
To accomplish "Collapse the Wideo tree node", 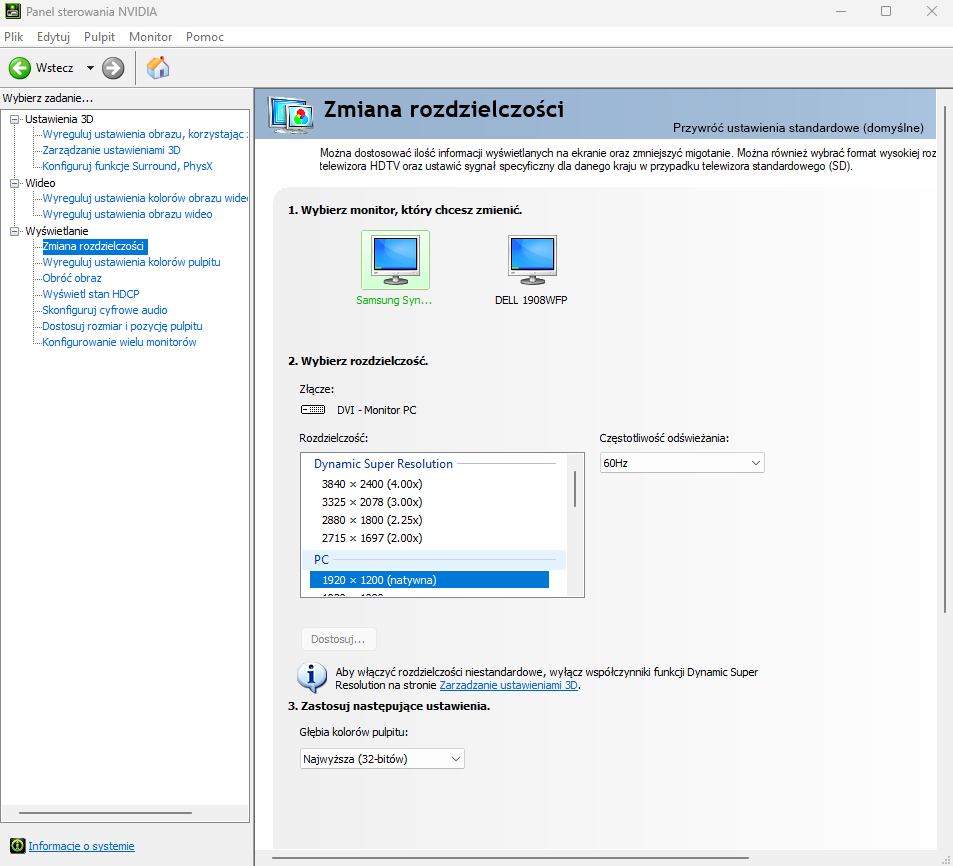I will pos(15,183).
